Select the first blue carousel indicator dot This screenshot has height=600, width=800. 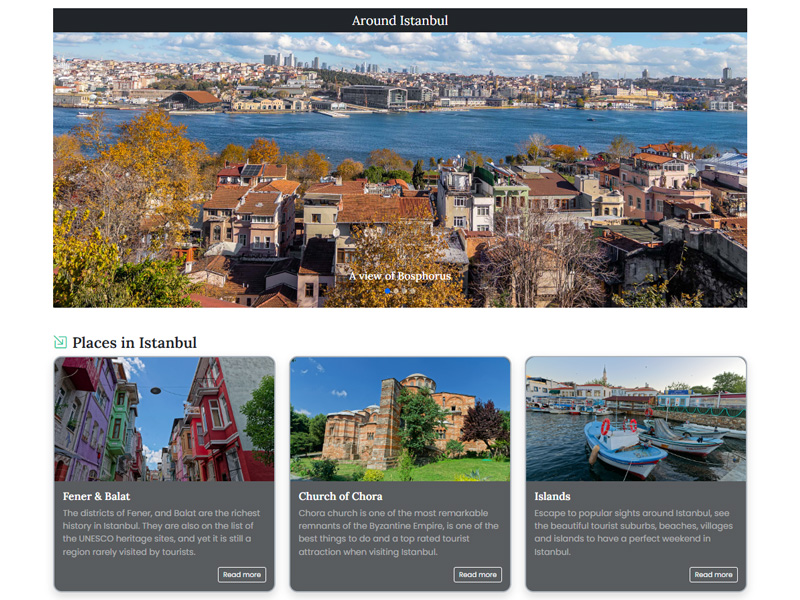point(388,291)
